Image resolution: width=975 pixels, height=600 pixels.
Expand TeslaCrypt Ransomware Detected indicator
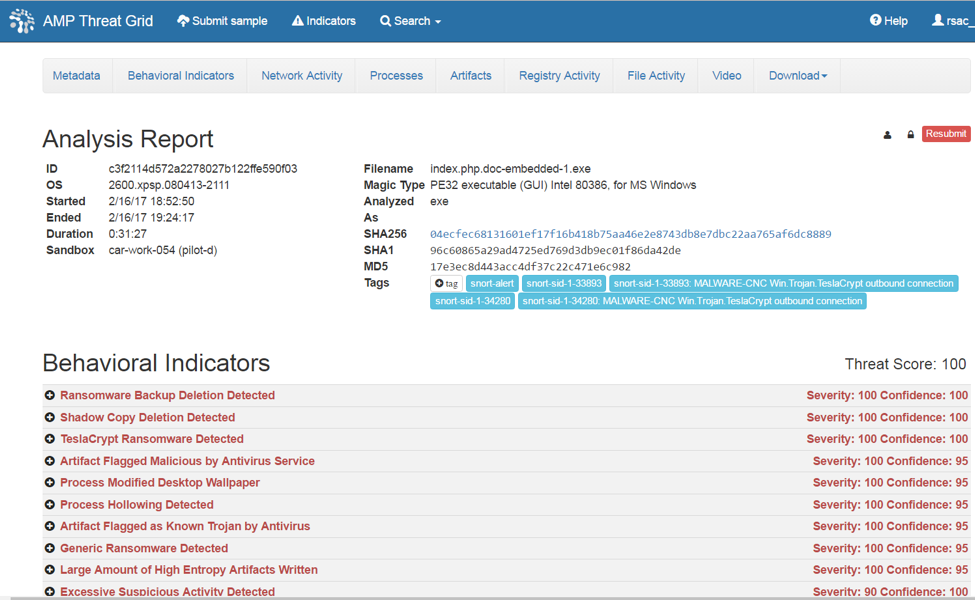point(50,439)
